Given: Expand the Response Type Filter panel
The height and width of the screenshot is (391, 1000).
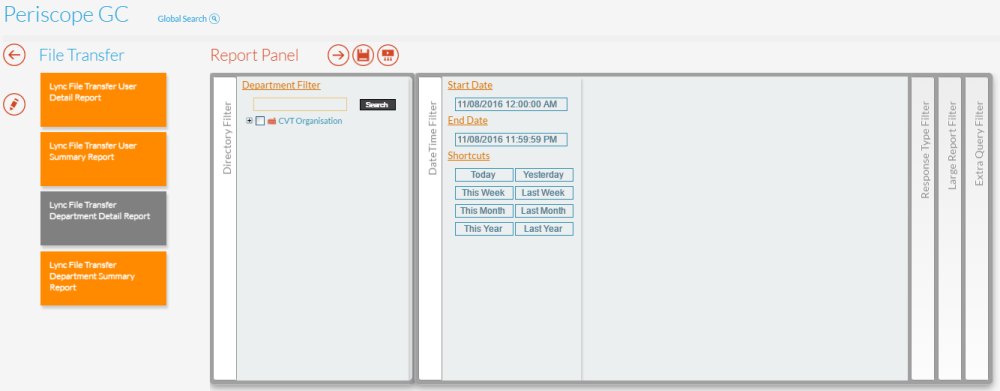Looking at the screenshot, I should (x=923, y=228).
